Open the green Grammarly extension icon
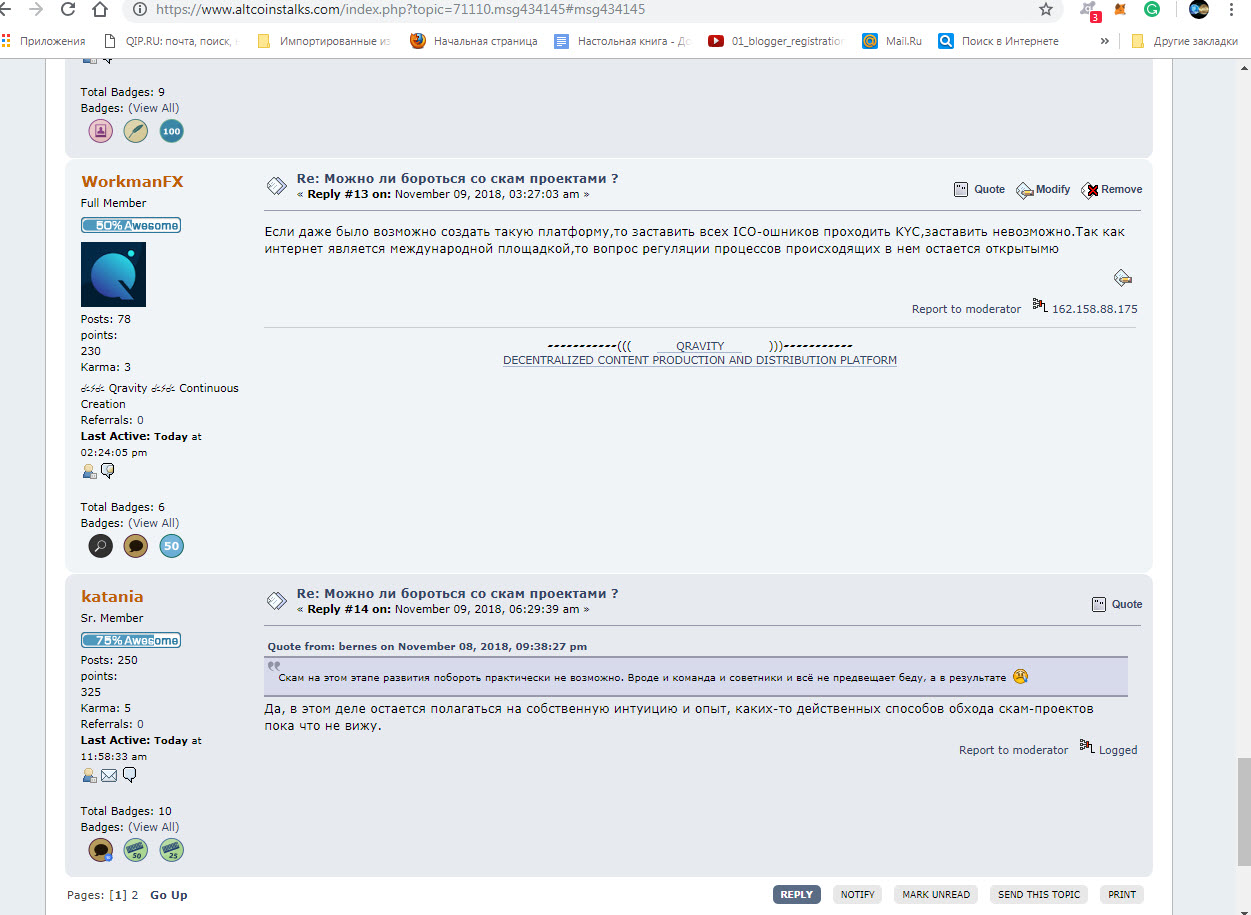 [x=1152, y=10]
